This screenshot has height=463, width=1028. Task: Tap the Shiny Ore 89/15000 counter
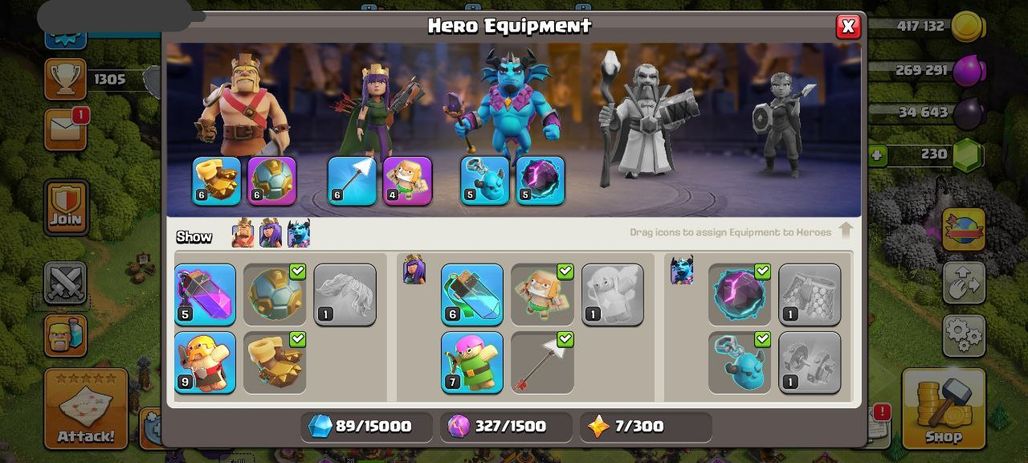click(x=367, y=427)
